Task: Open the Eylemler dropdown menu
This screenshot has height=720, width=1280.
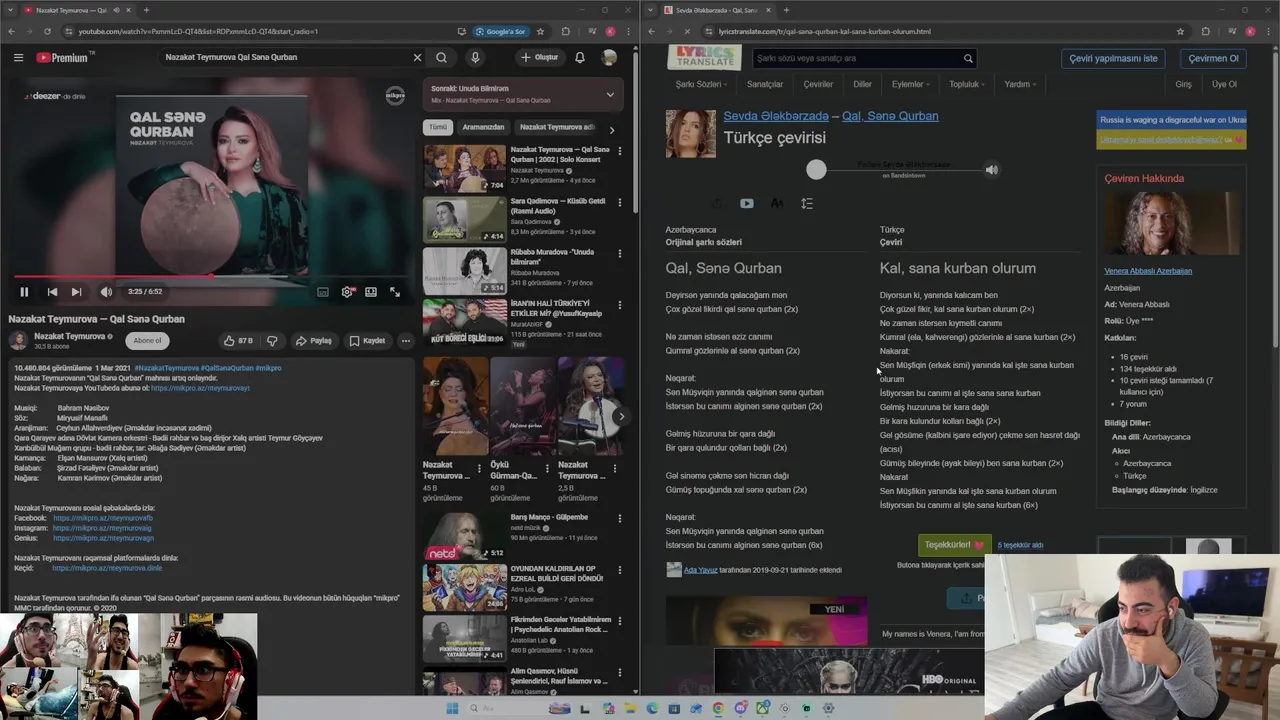Action: click(910, 84)
